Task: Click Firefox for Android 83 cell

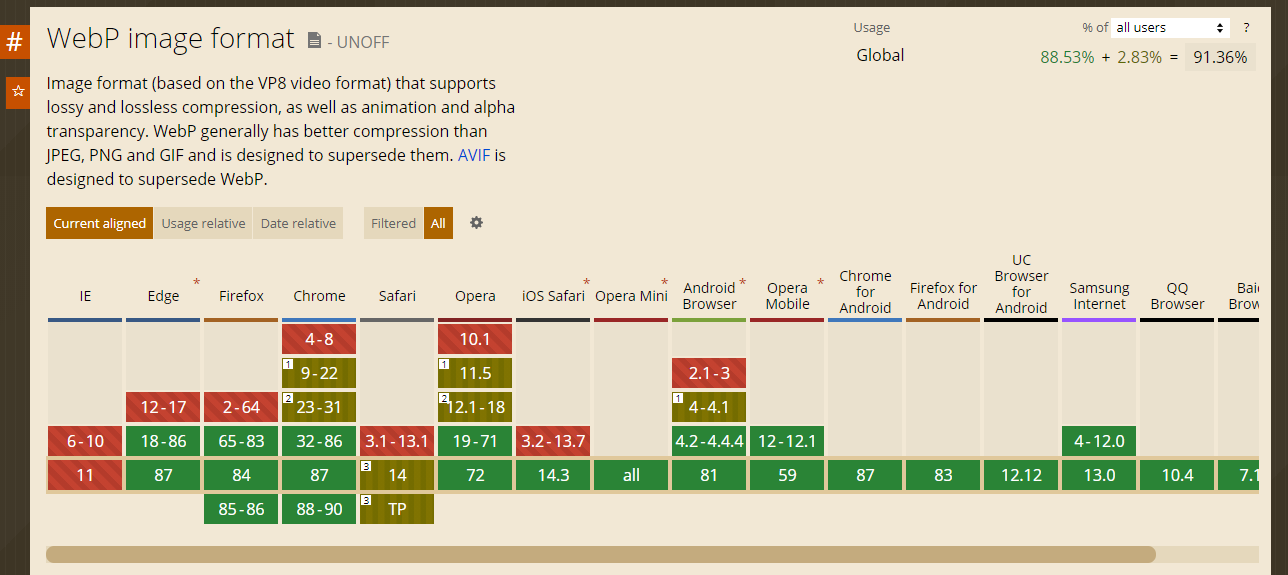Action: click(x=943, y=475)
